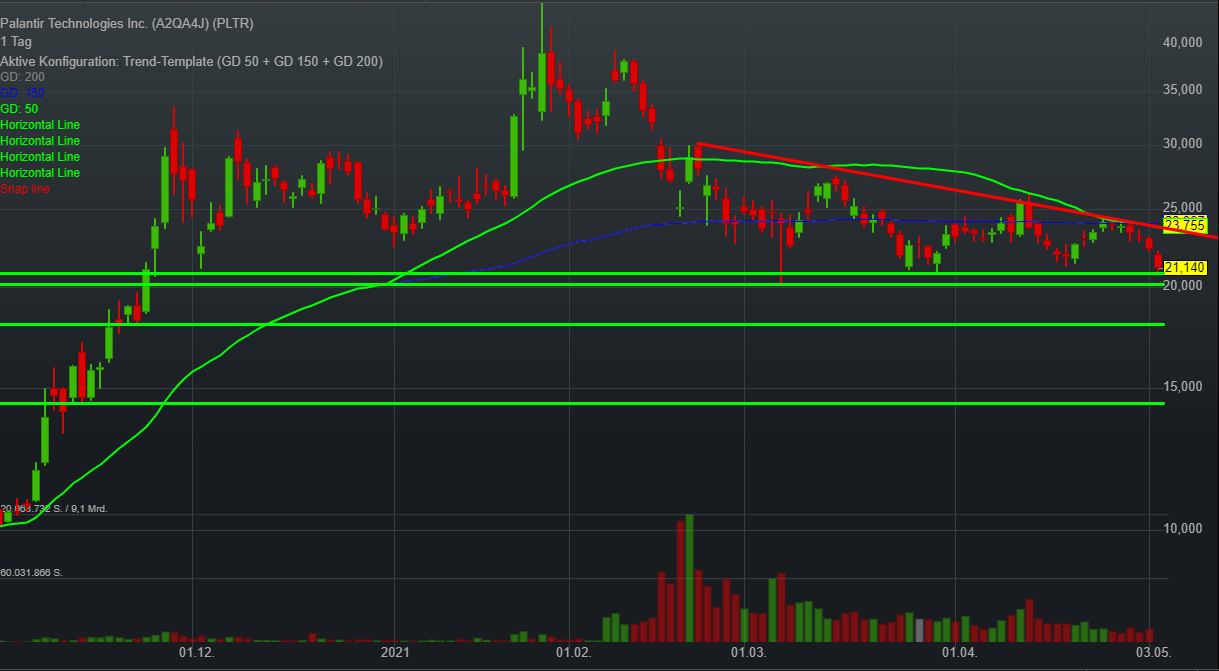
Task: Select the lowest green horizontal line below 15,000
Action: [x=582, y=403]
